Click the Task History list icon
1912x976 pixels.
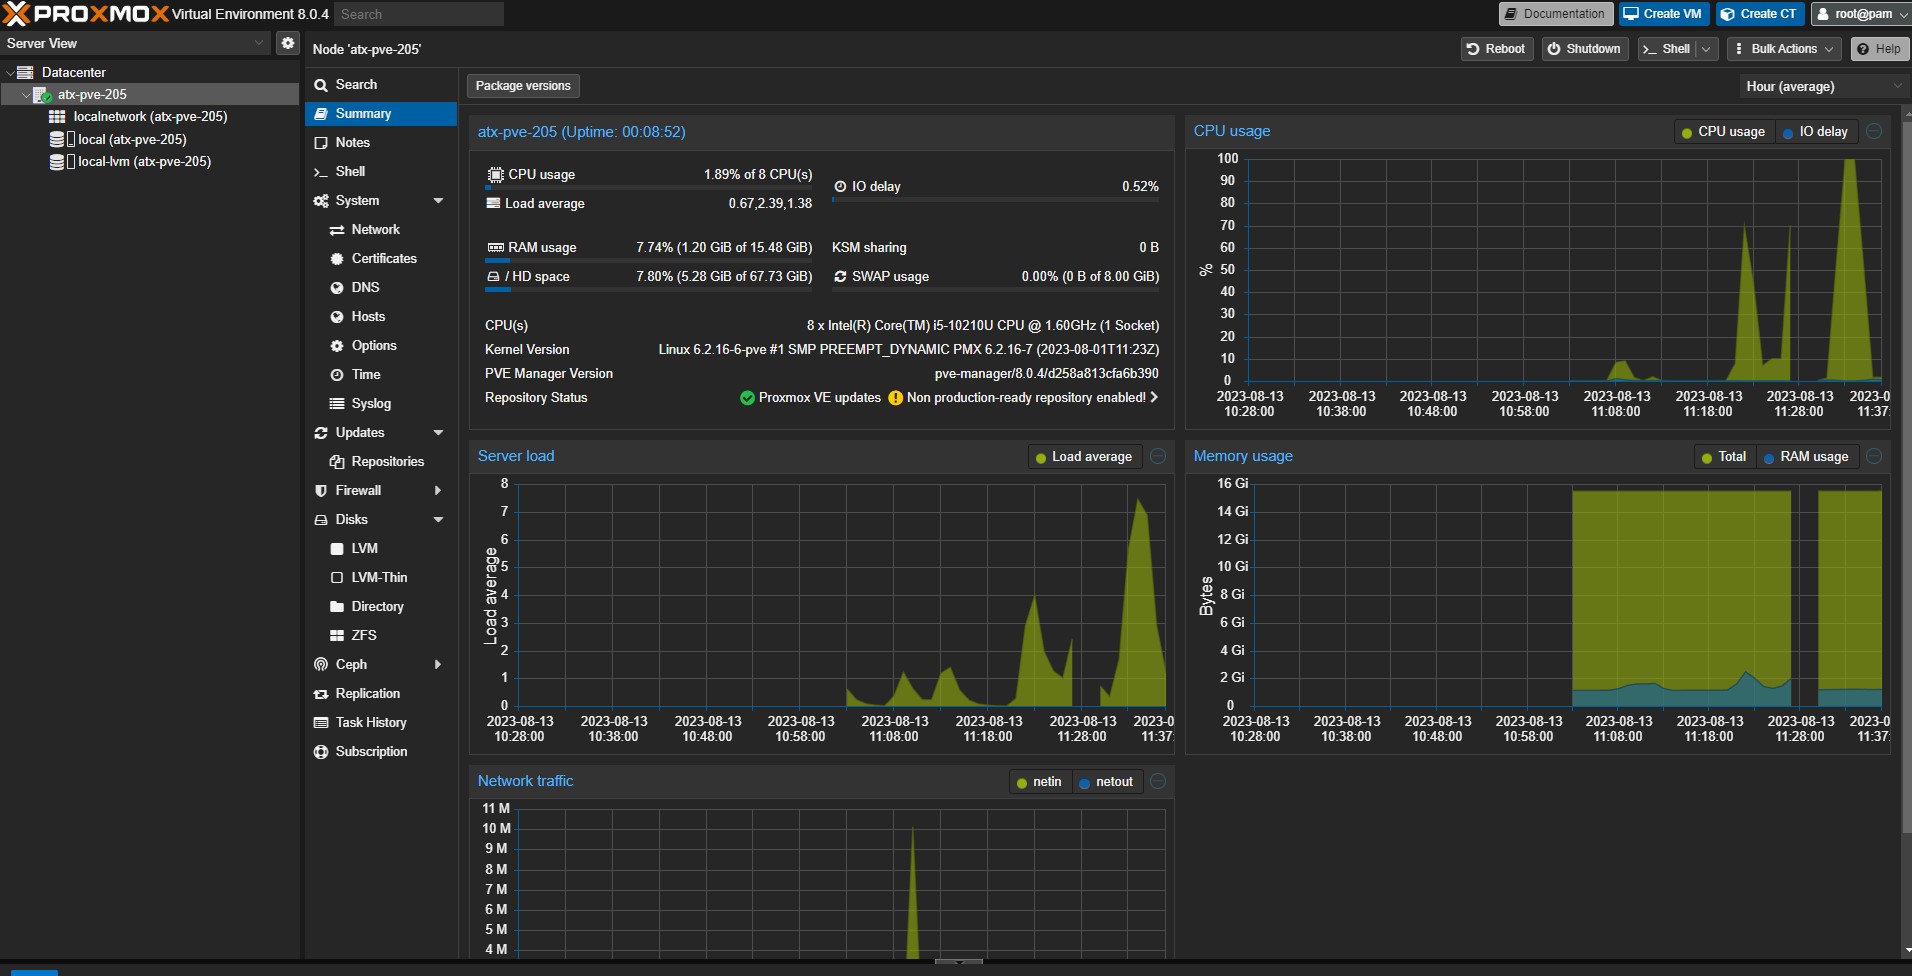coord(321,723)
